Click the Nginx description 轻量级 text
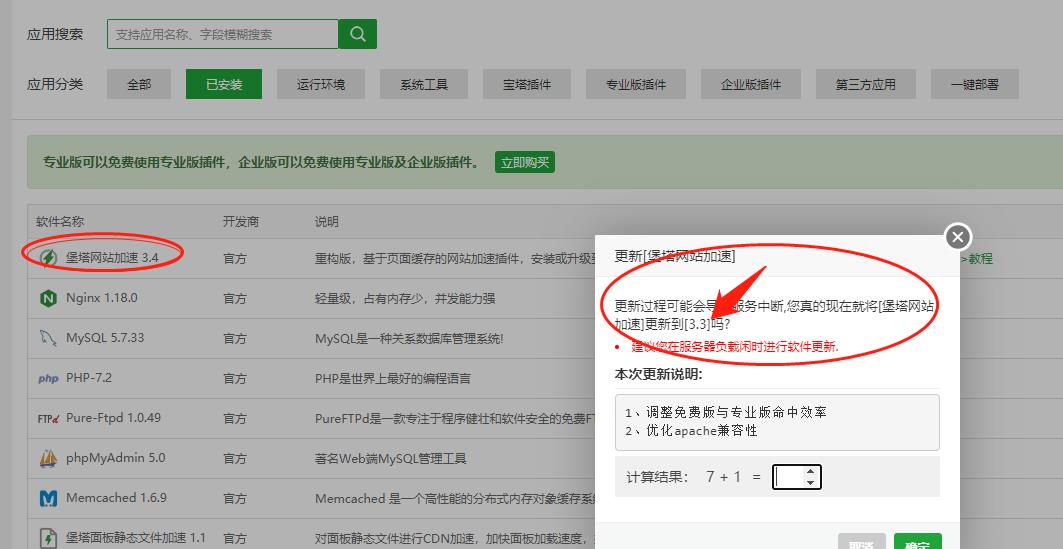Screen dimensions: 1063x549 click(x=405, y=298)
